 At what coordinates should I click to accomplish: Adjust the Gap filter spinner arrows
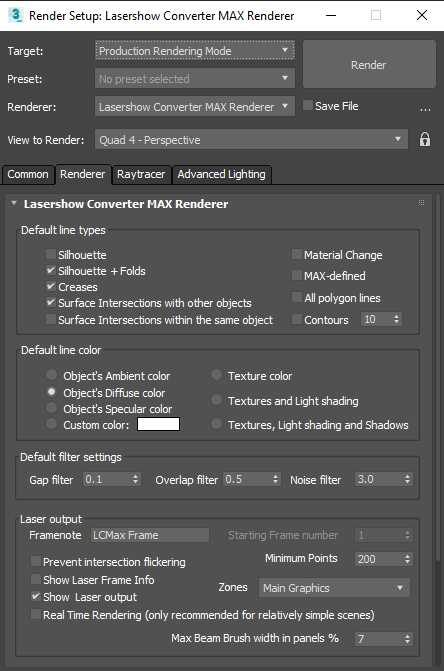click(x=135, y=479)
